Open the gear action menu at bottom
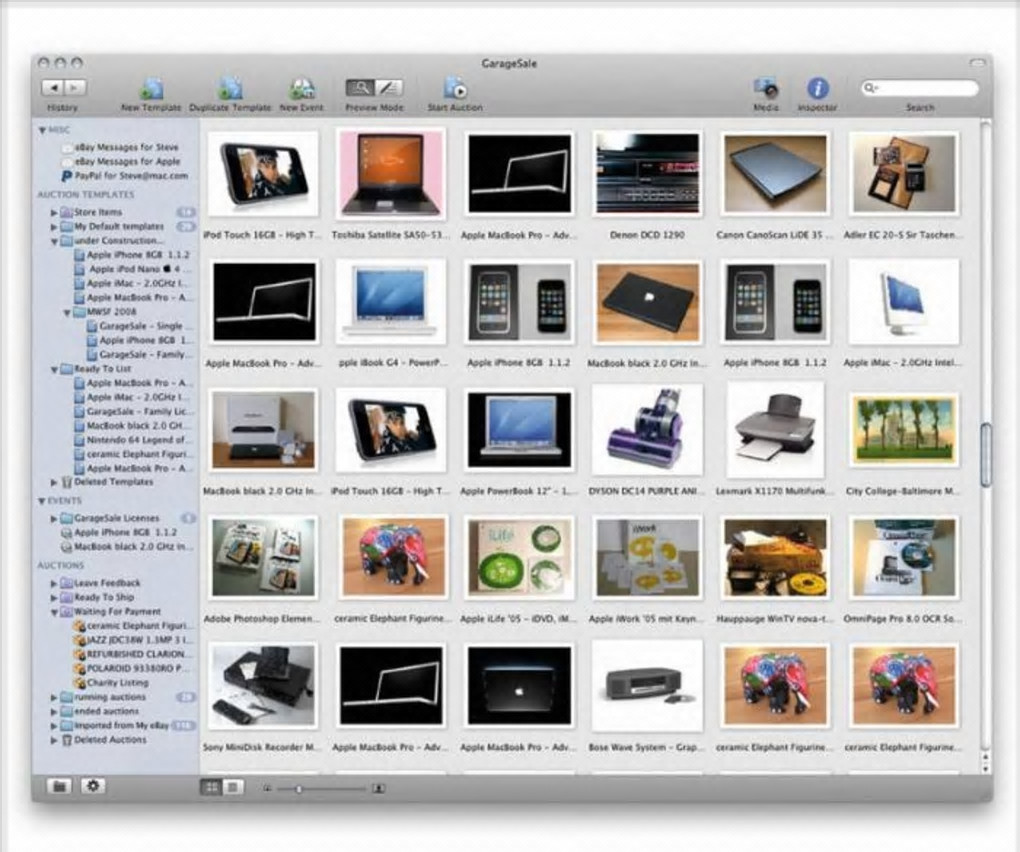 tap(93, 786)
